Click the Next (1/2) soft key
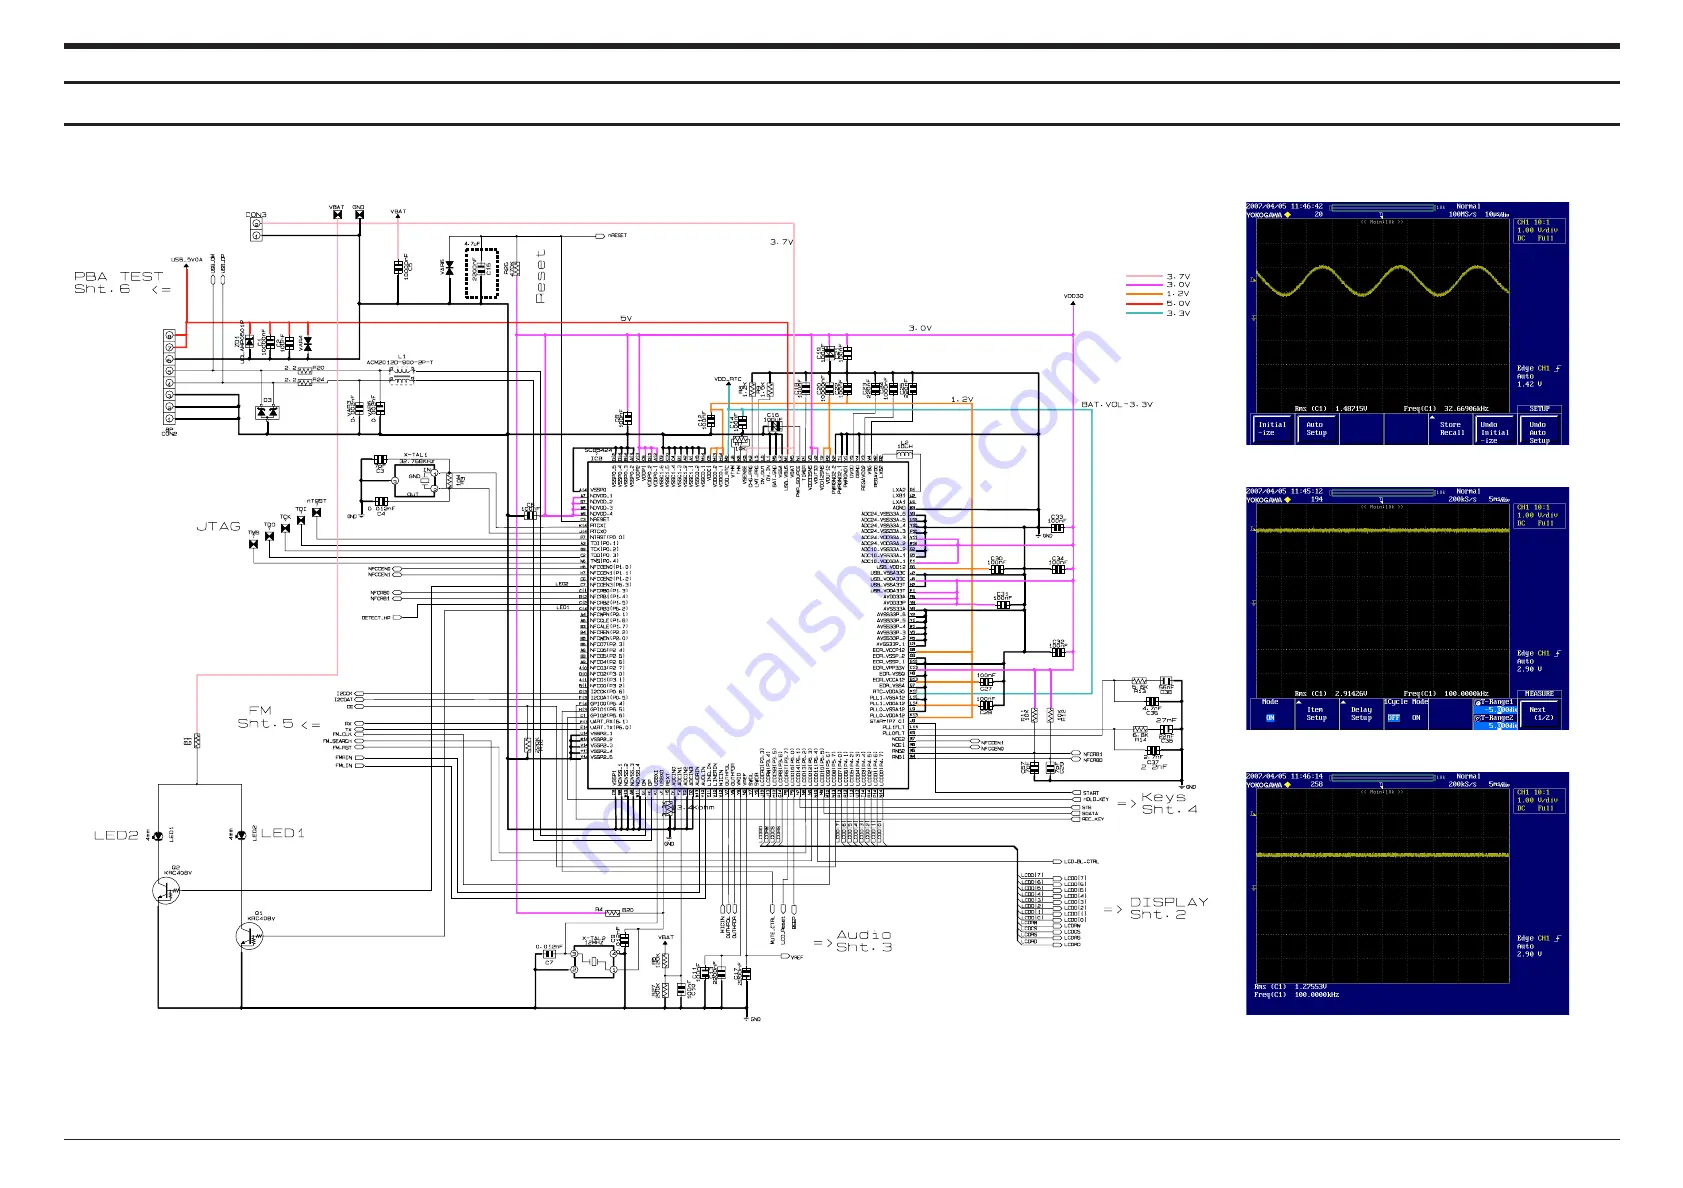The image size is (1683, 1188). [x=1540, y=714]
